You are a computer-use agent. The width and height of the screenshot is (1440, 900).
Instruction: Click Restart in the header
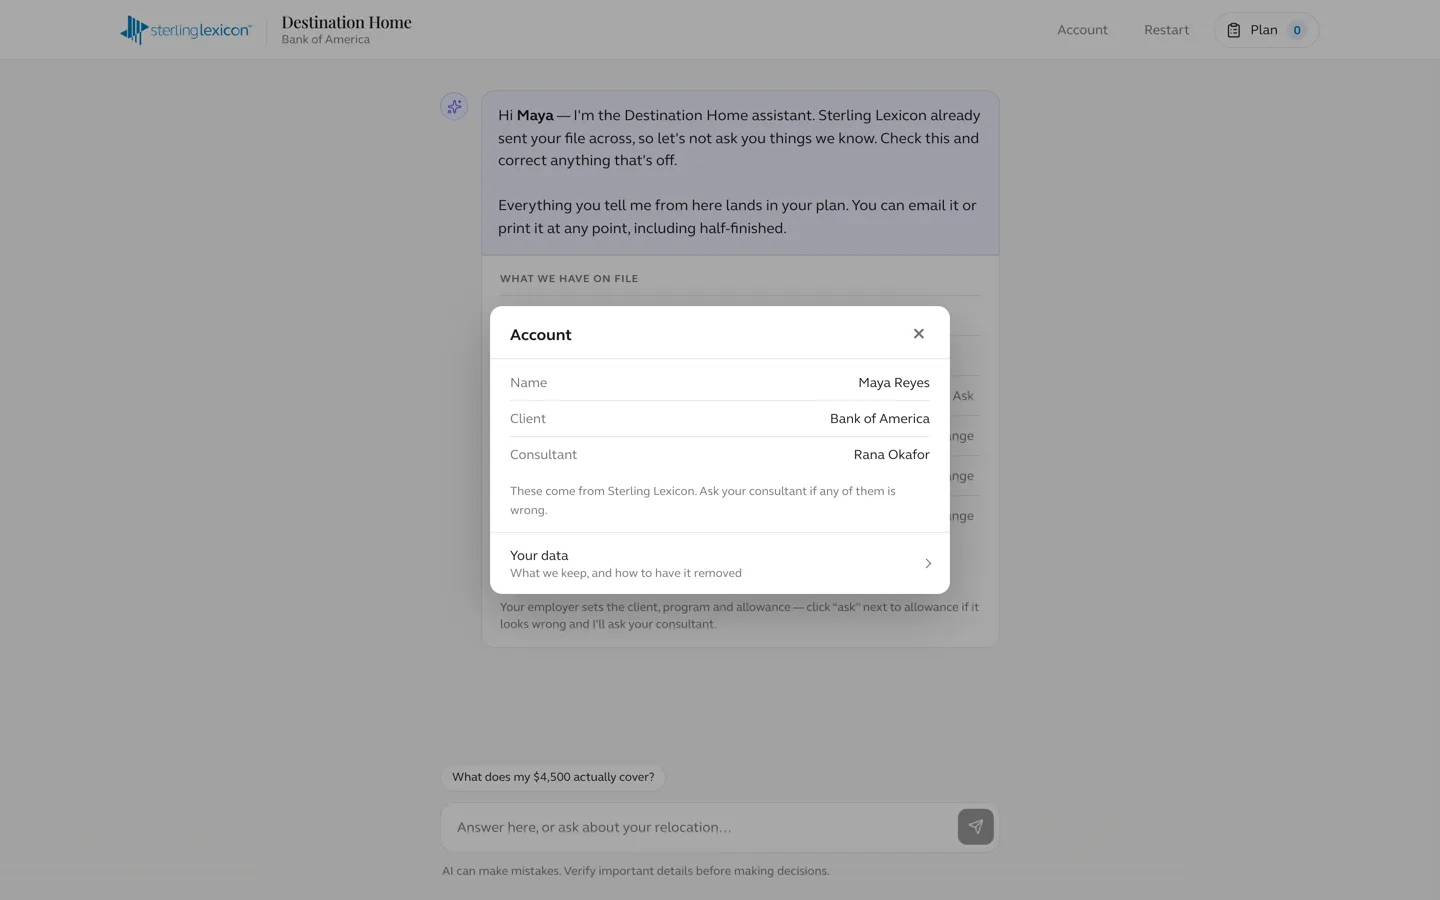[x=1166, y=30]
